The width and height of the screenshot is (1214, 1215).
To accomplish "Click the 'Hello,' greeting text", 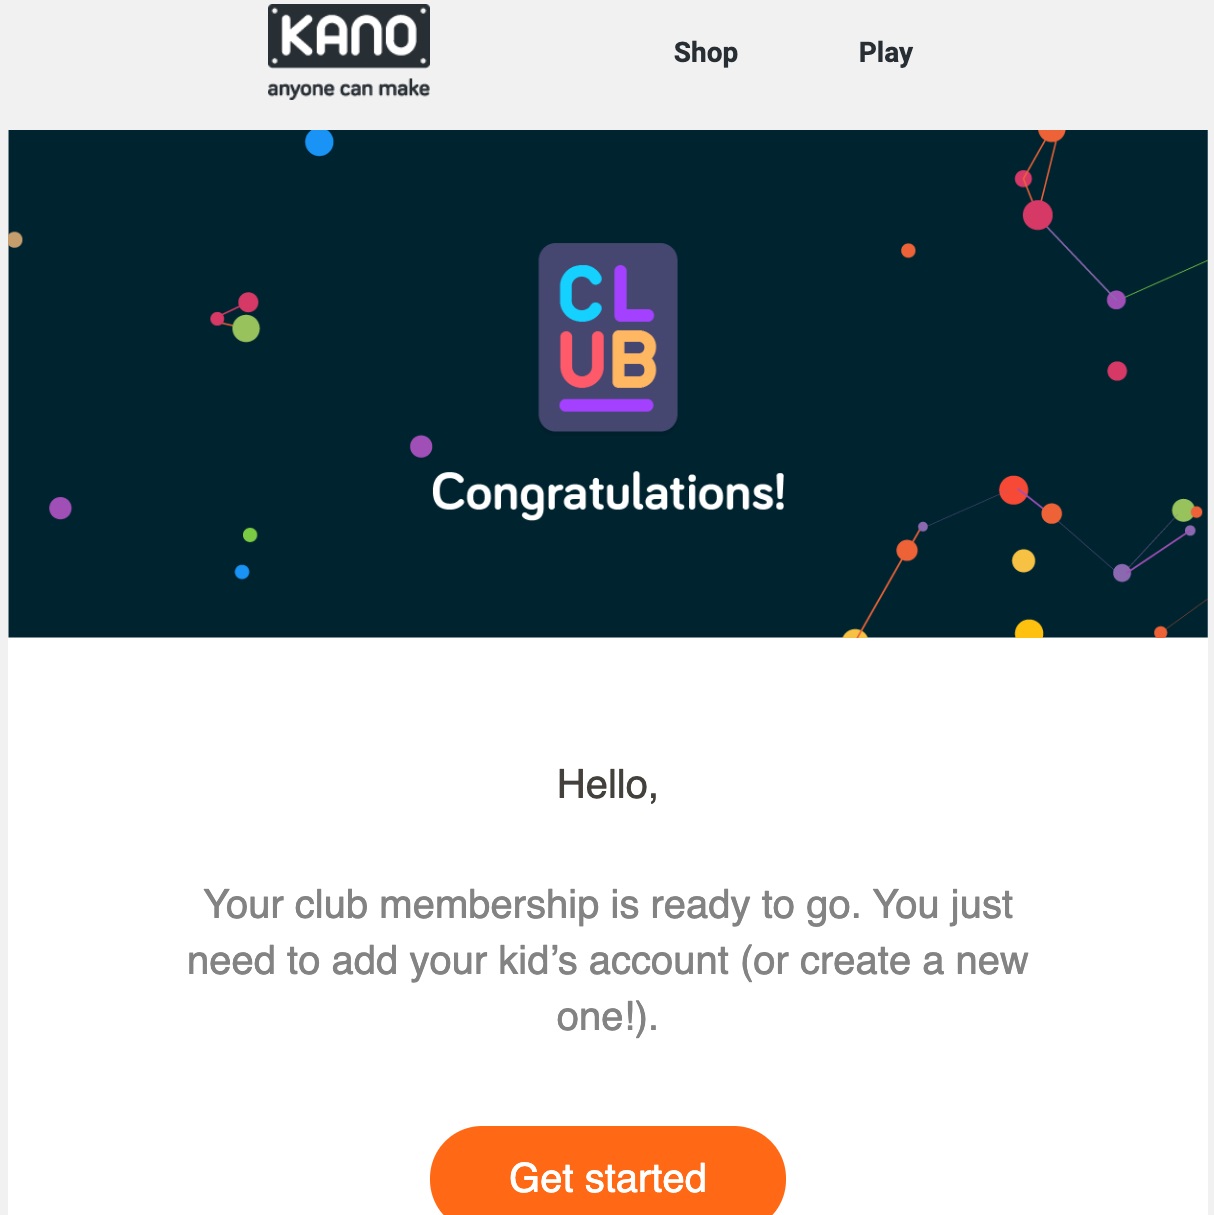I will 607,787.
